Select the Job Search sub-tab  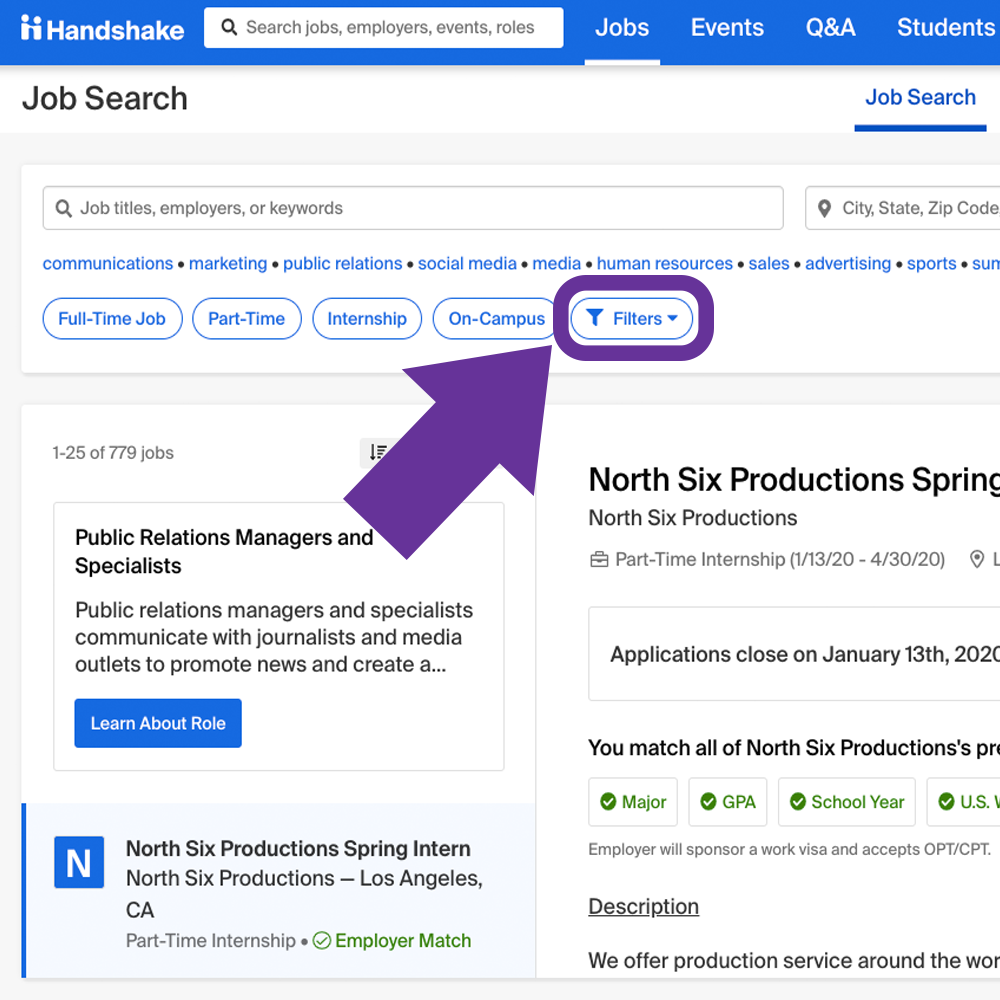pos(920,98)
